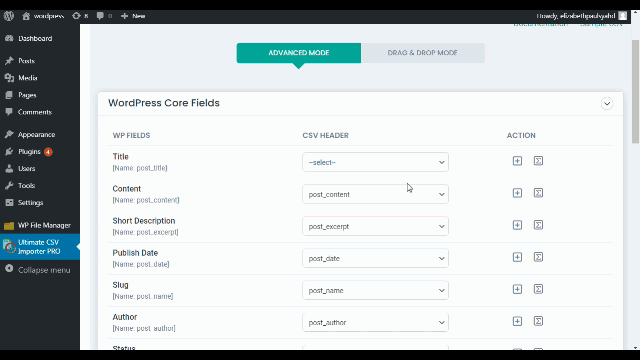Click the sigma formula icon in Content row
640x360 pixels.
[538, 193]
